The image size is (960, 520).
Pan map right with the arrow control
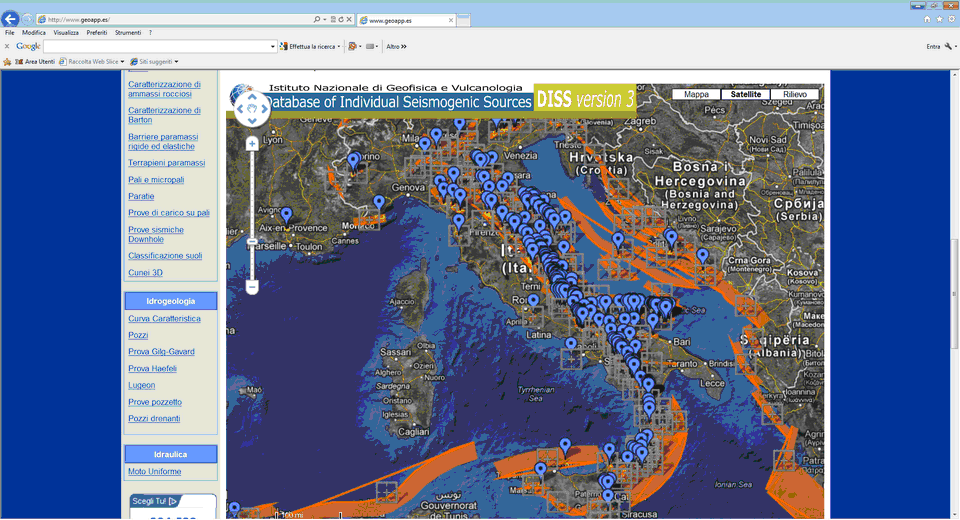pyautogui.click(x=264, y=109)
